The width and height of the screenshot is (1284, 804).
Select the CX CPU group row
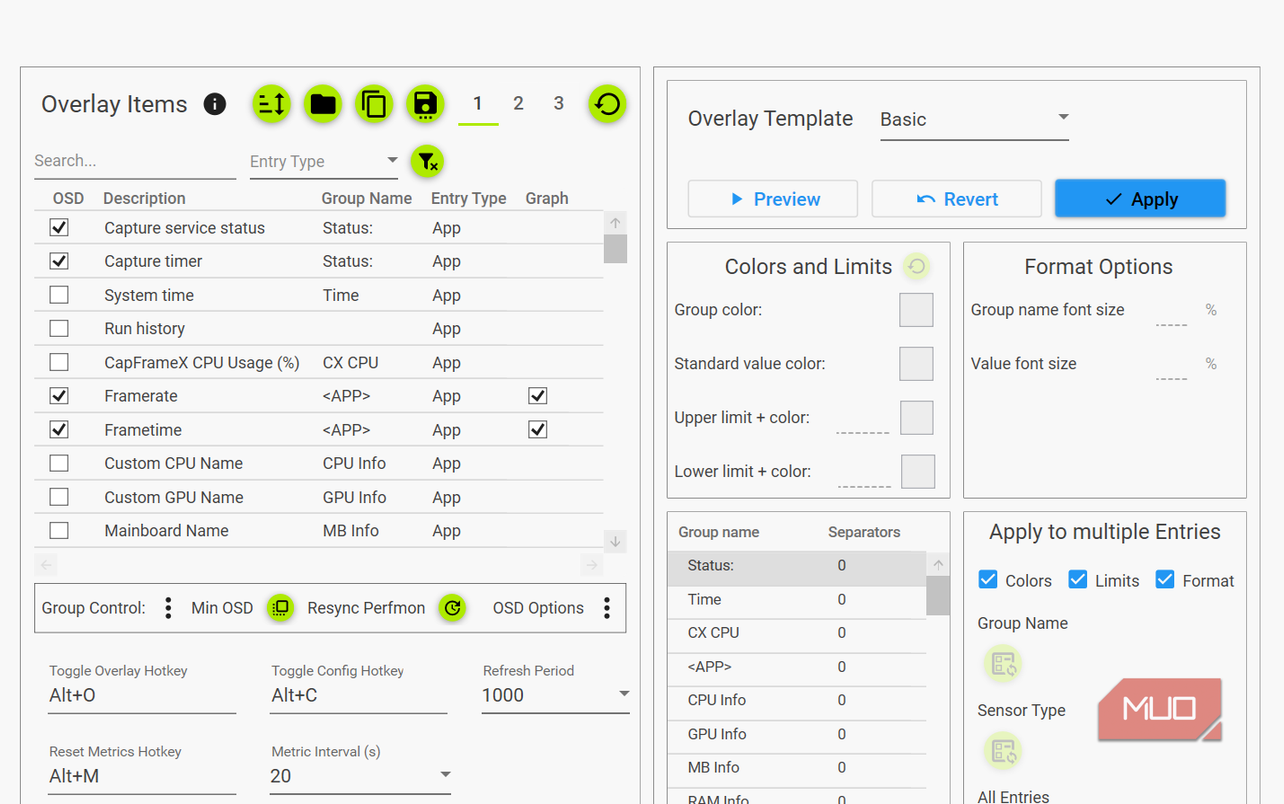point(797,633)
